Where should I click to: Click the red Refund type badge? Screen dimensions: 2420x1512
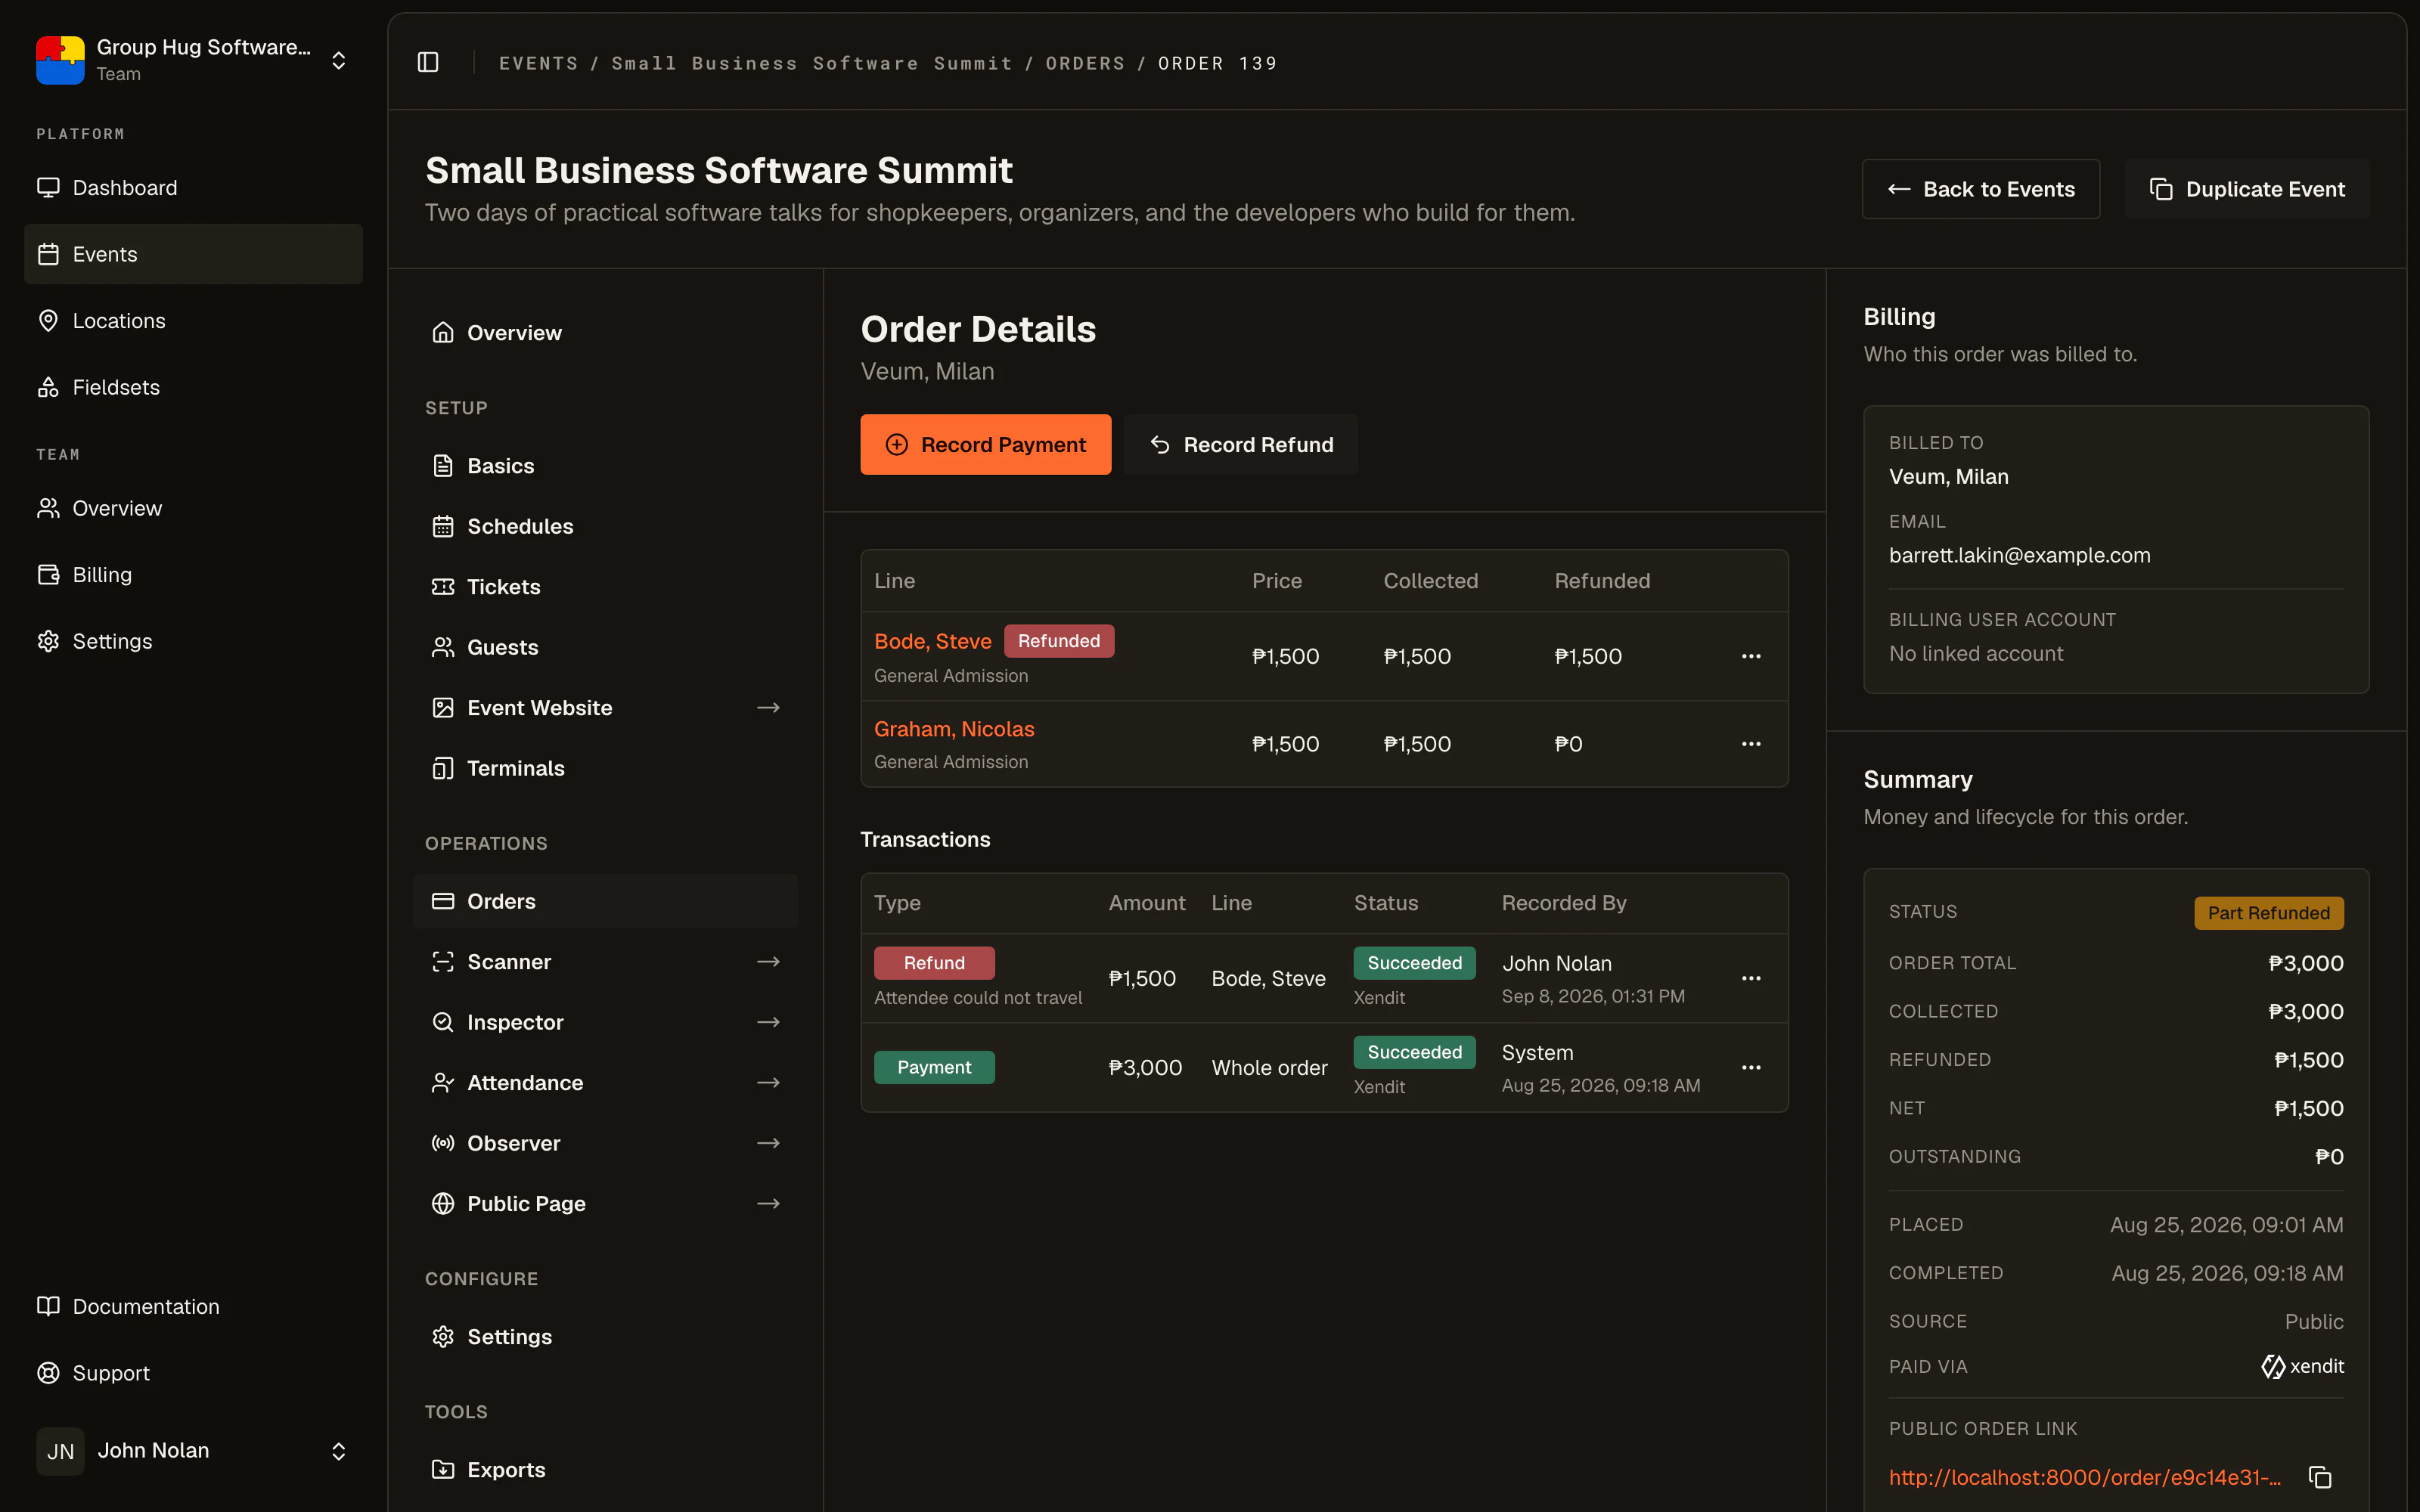click(934, 963)
